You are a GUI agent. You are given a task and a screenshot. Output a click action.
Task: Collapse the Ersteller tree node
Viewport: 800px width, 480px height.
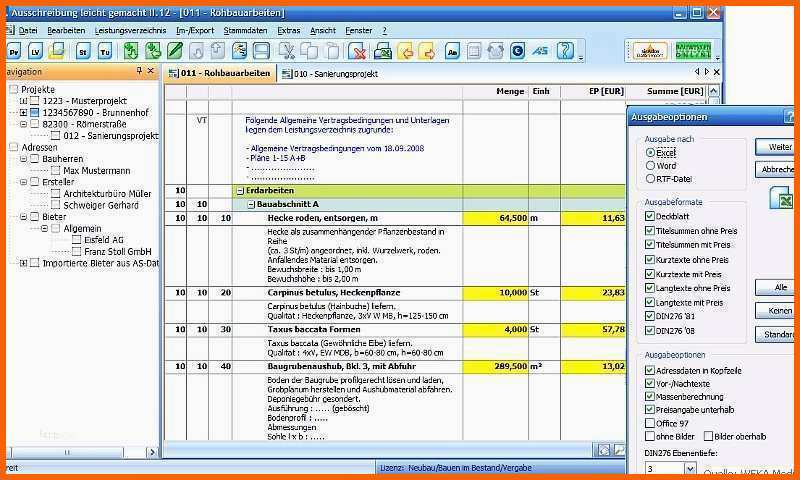[23, 182]
